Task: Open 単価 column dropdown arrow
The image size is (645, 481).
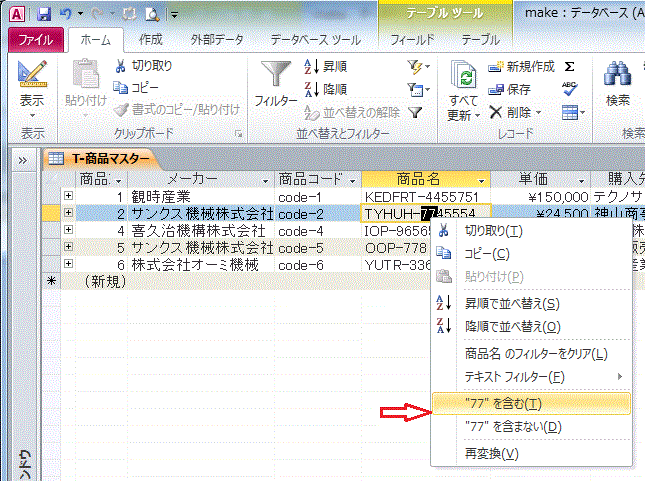Action: pos(581,181)
